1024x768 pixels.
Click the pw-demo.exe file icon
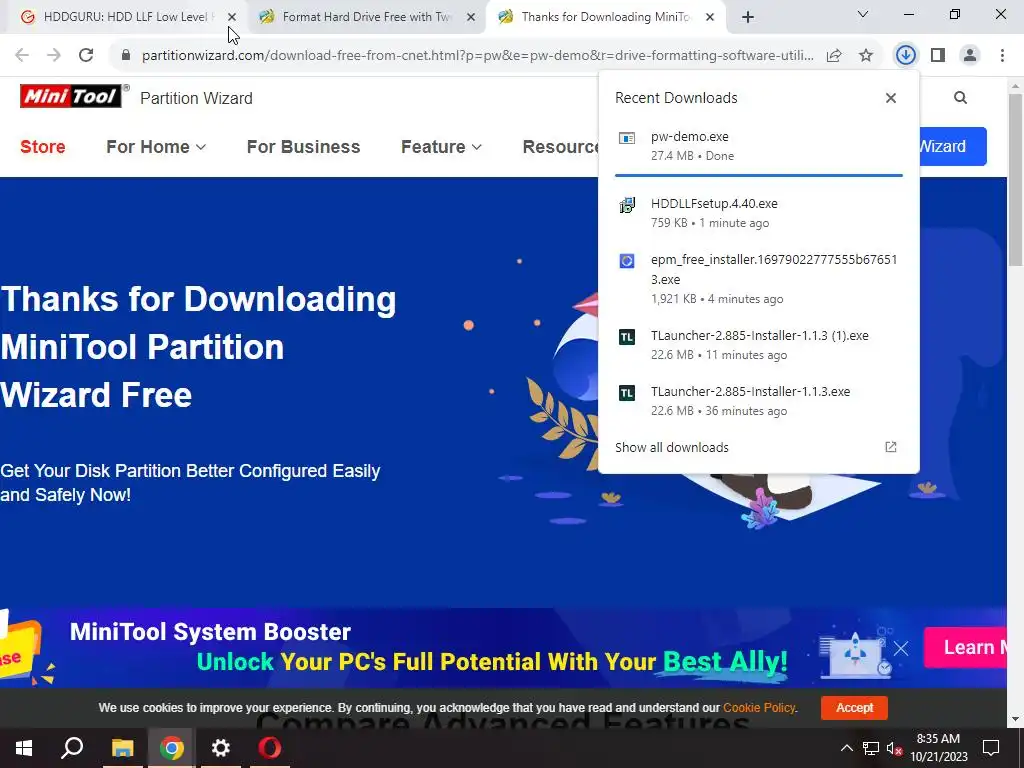click(x=627, y=138)
